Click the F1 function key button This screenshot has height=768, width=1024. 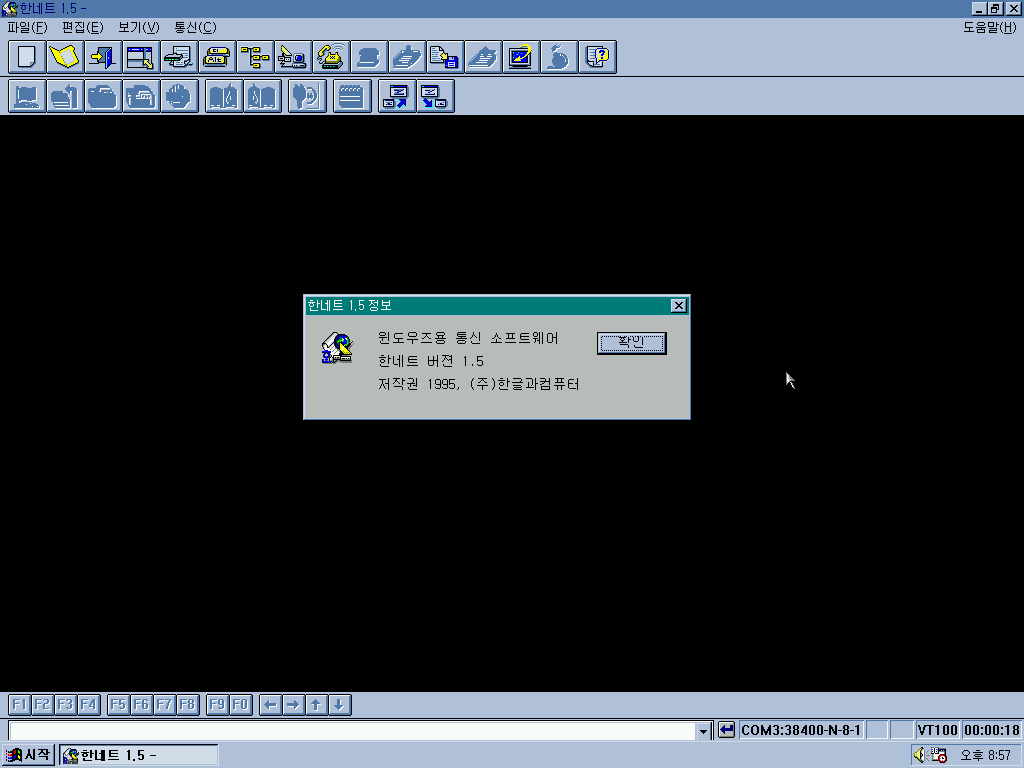20,705
